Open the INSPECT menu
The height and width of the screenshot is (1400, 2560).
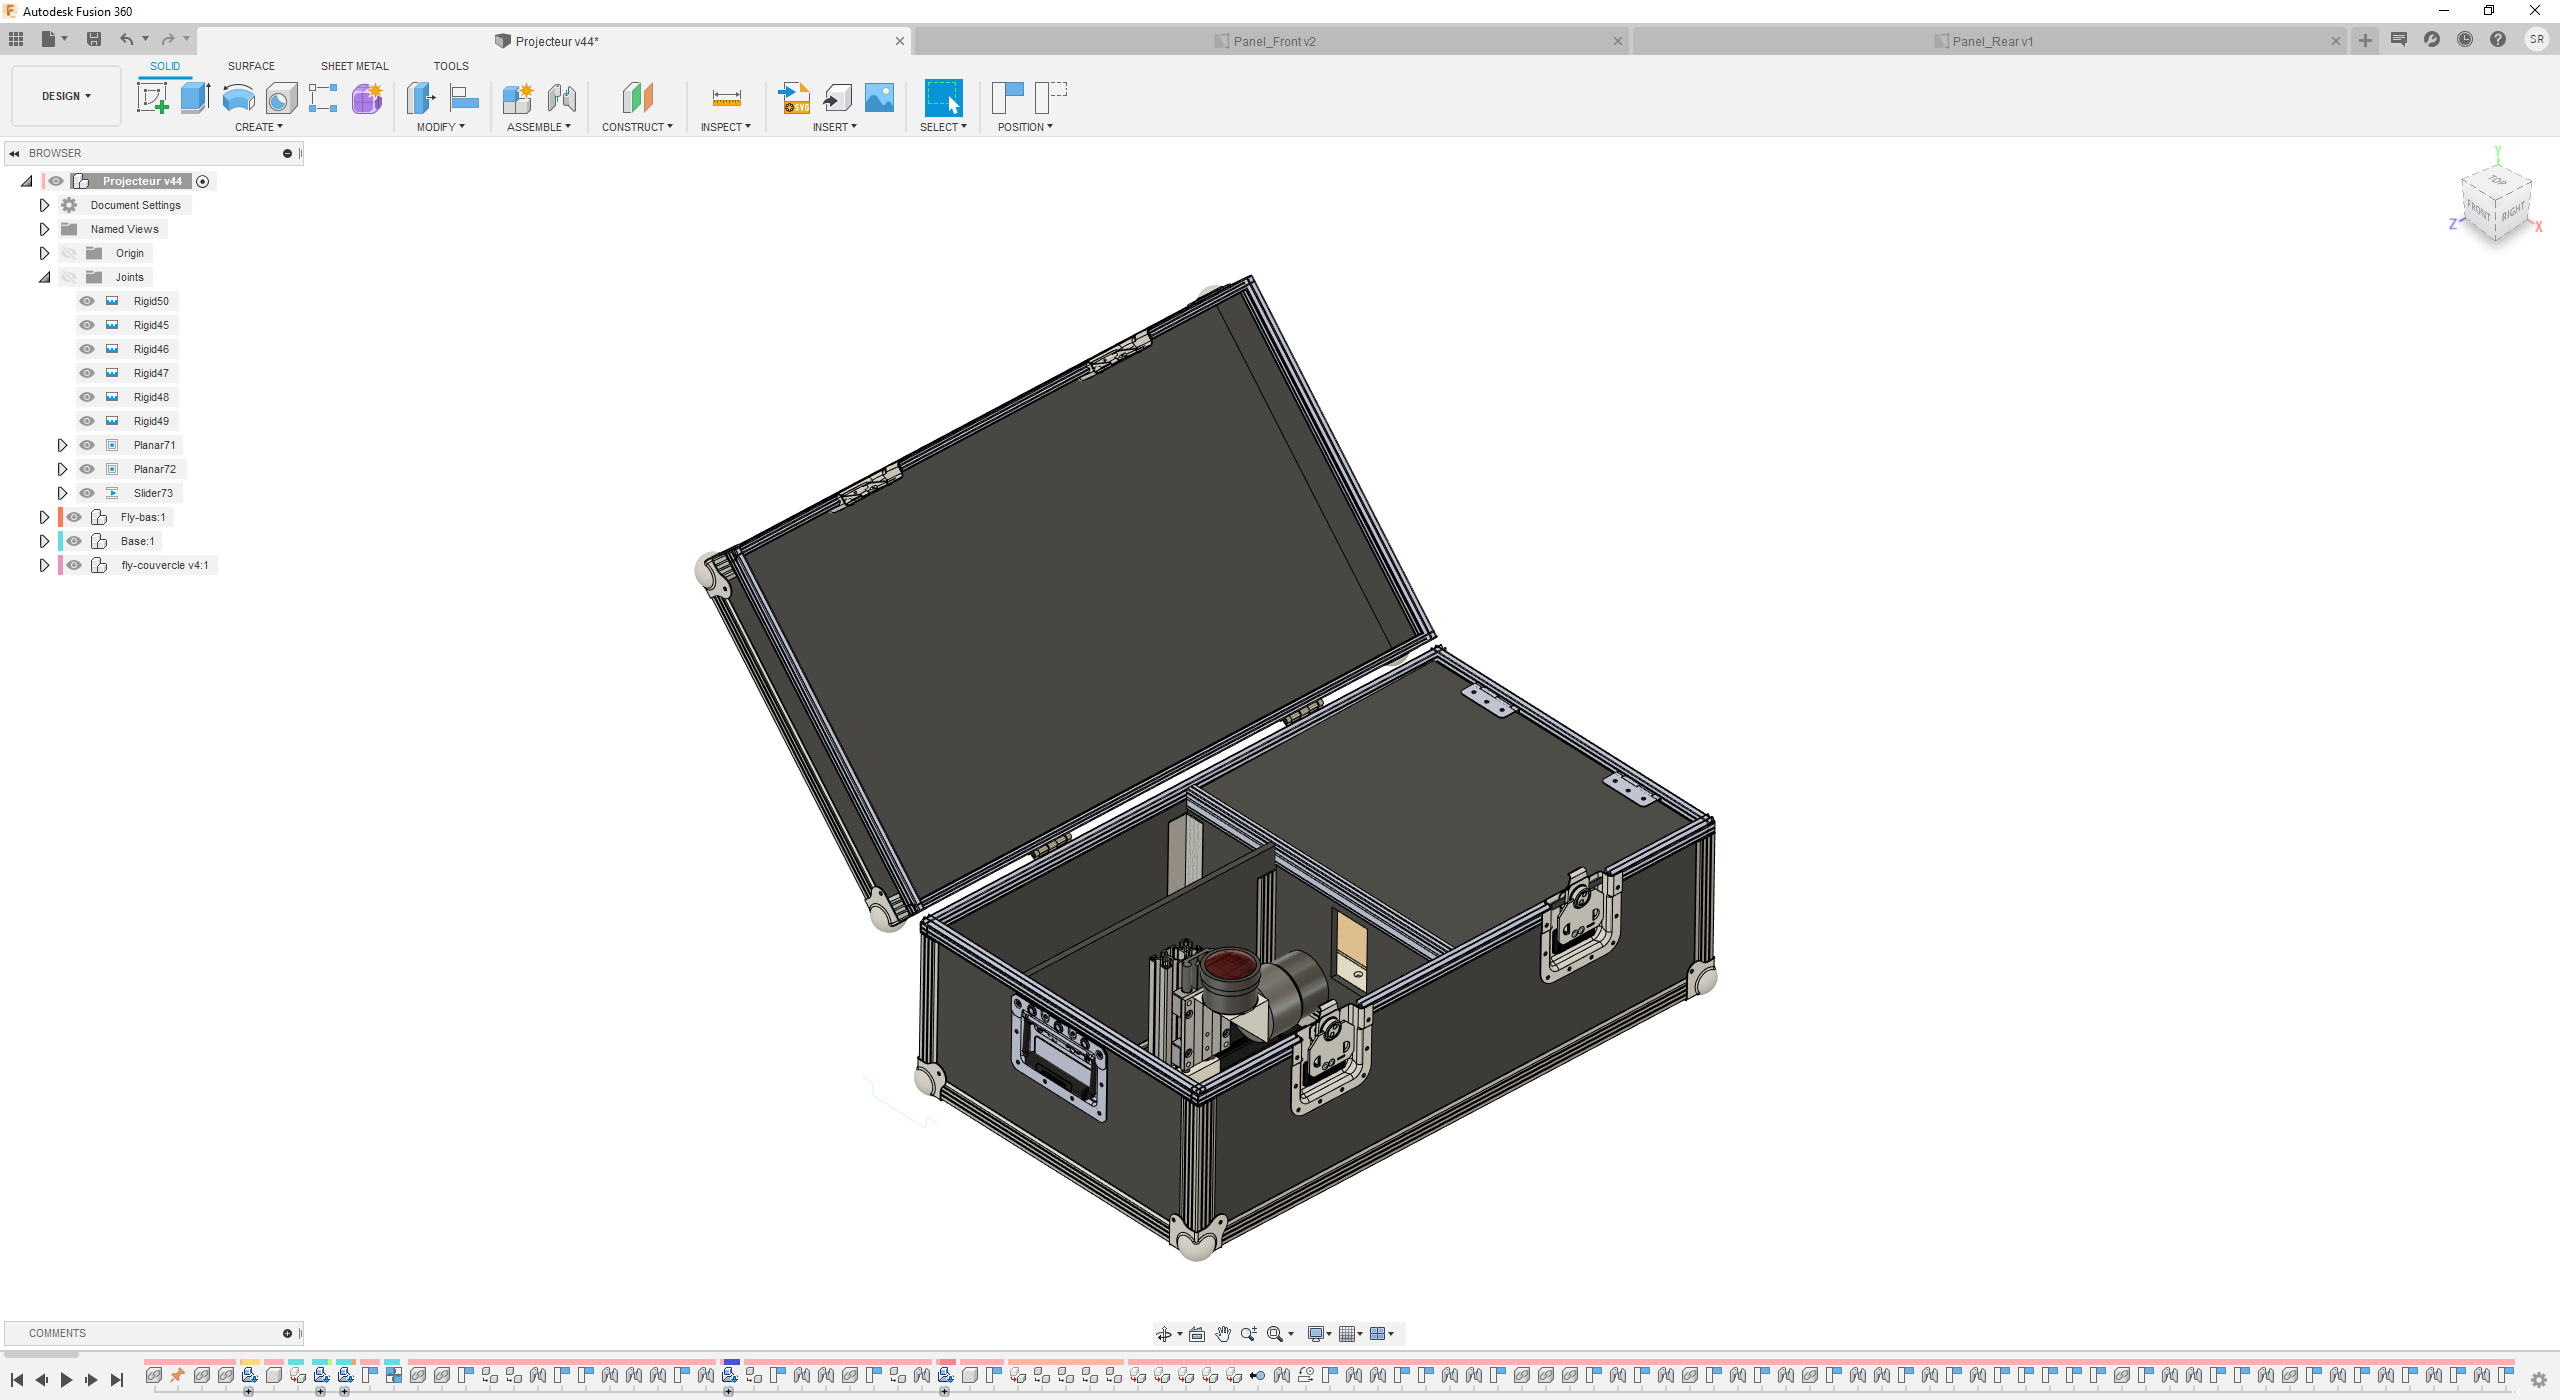pyautogui.click(x=726, y=127)
